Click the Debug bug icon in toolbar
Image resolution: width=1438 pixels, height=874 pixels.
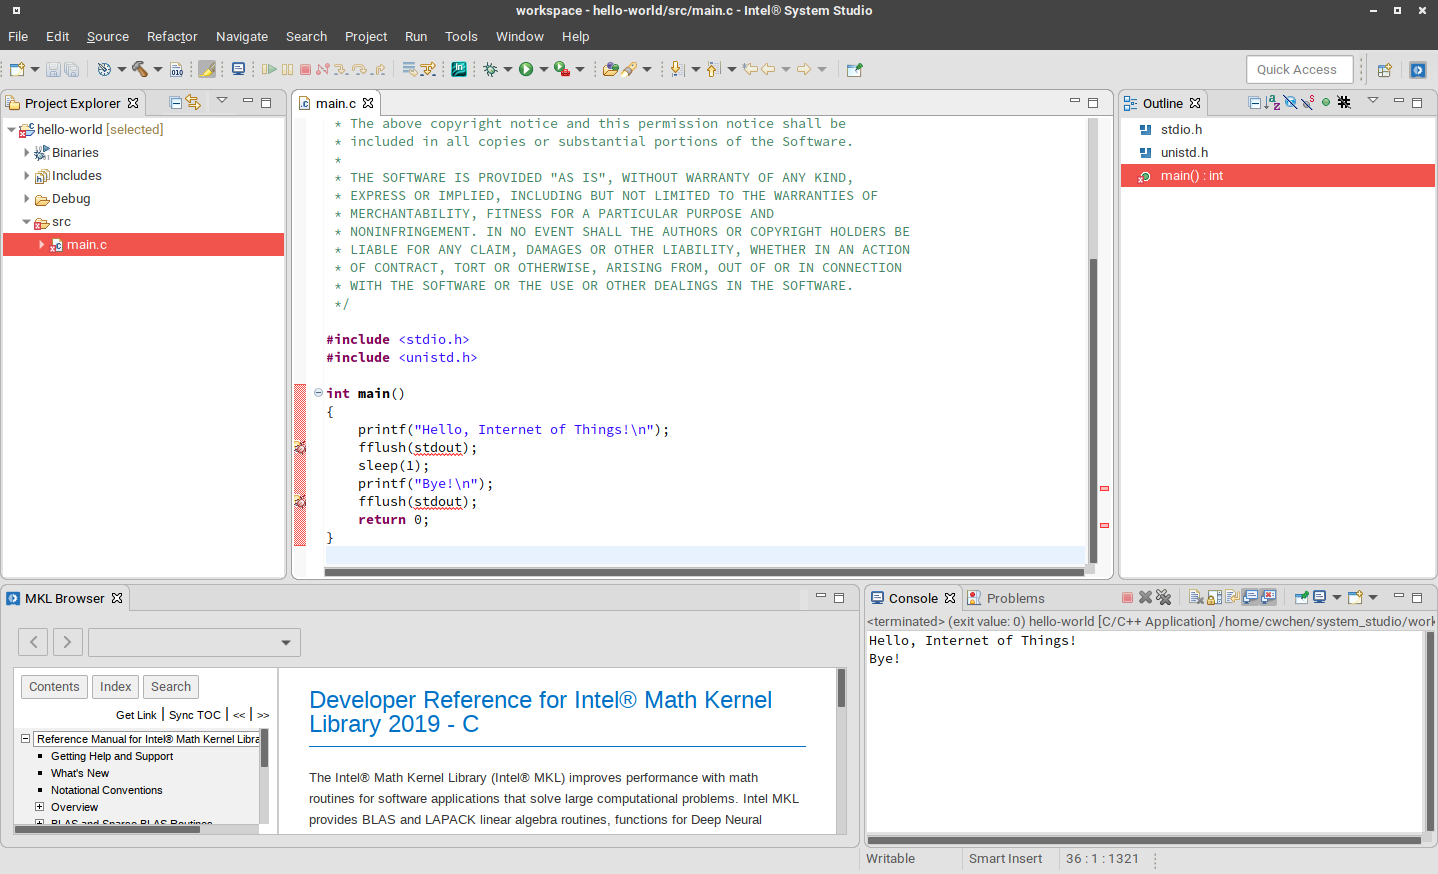pos(490,69)
